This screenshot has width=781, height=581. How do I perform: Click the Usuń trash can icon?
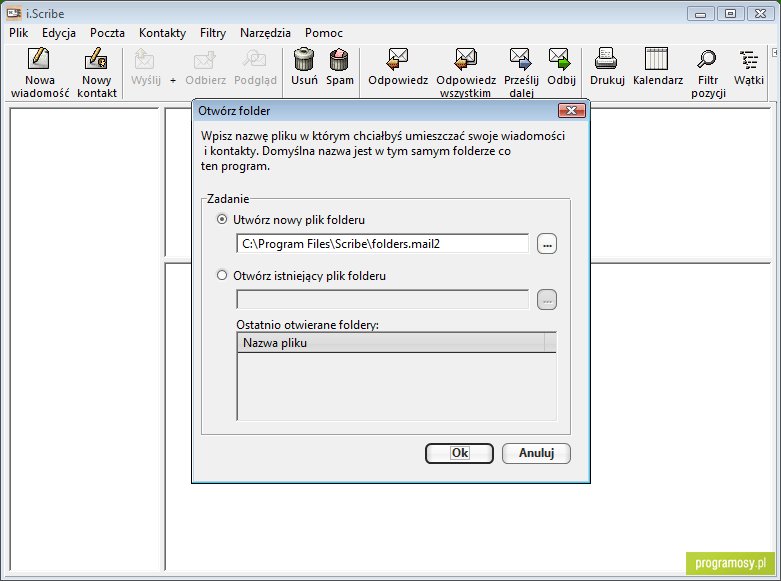(x=304, y=59)
